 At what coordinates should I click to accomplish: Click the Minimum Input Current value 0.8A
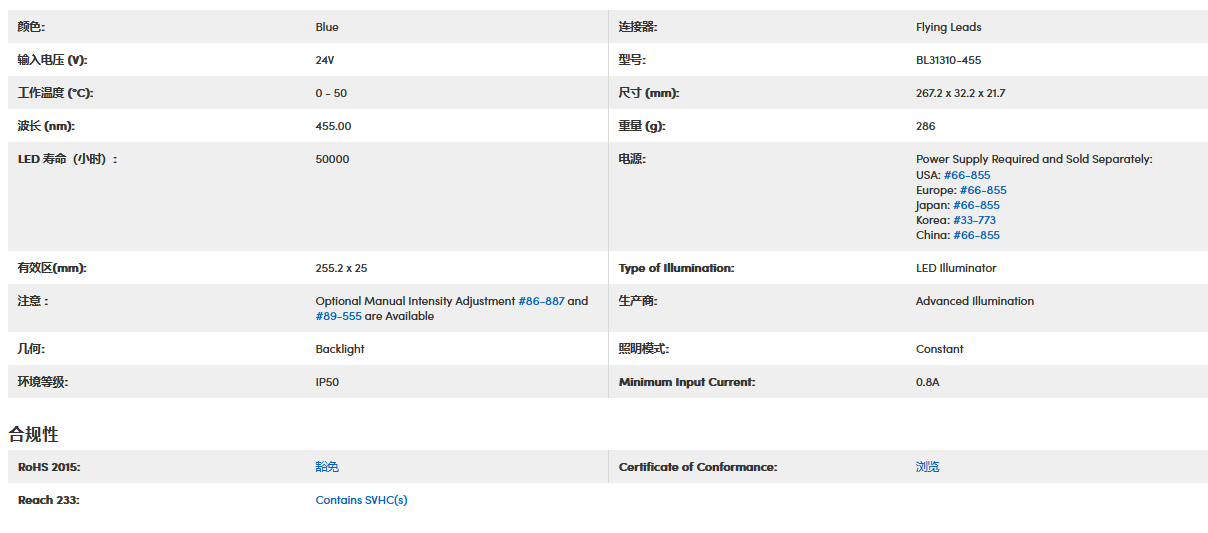coord(927,382)
